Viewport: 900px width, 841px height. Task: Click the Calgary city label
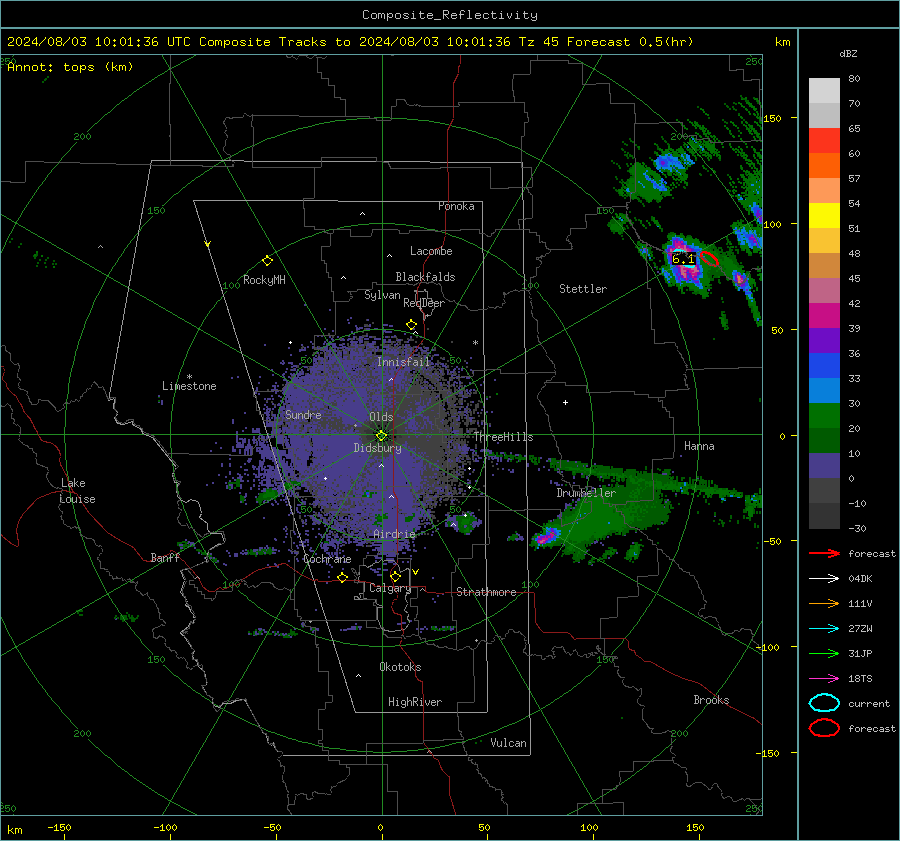(x=390, y=588)
